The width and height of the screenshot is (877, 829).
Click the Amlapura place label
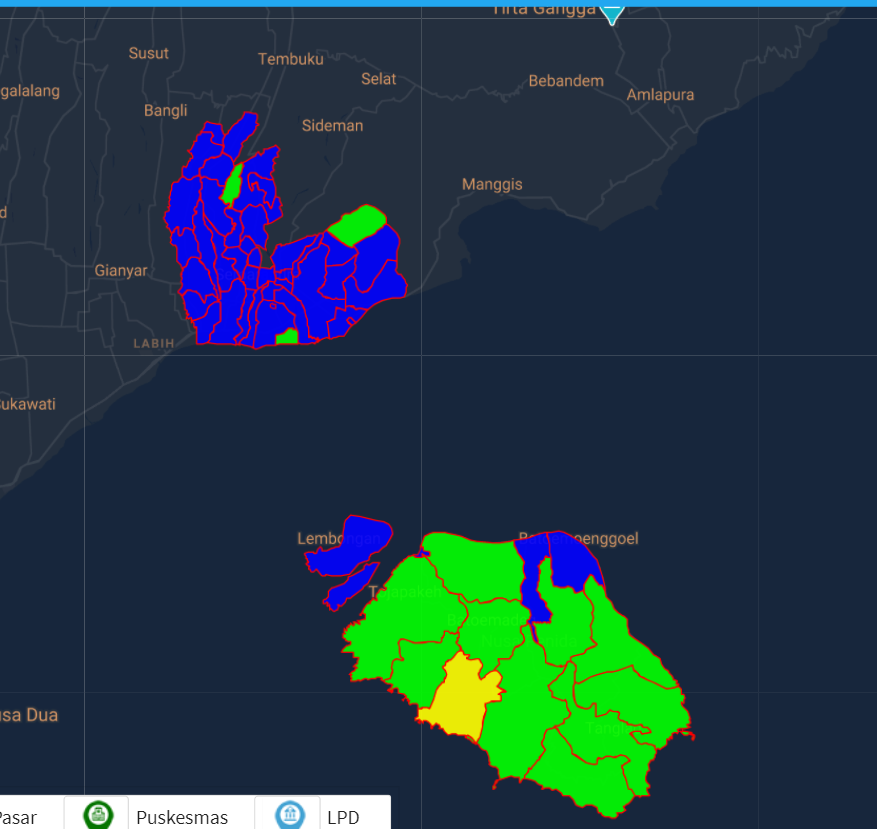pos(660,95)
